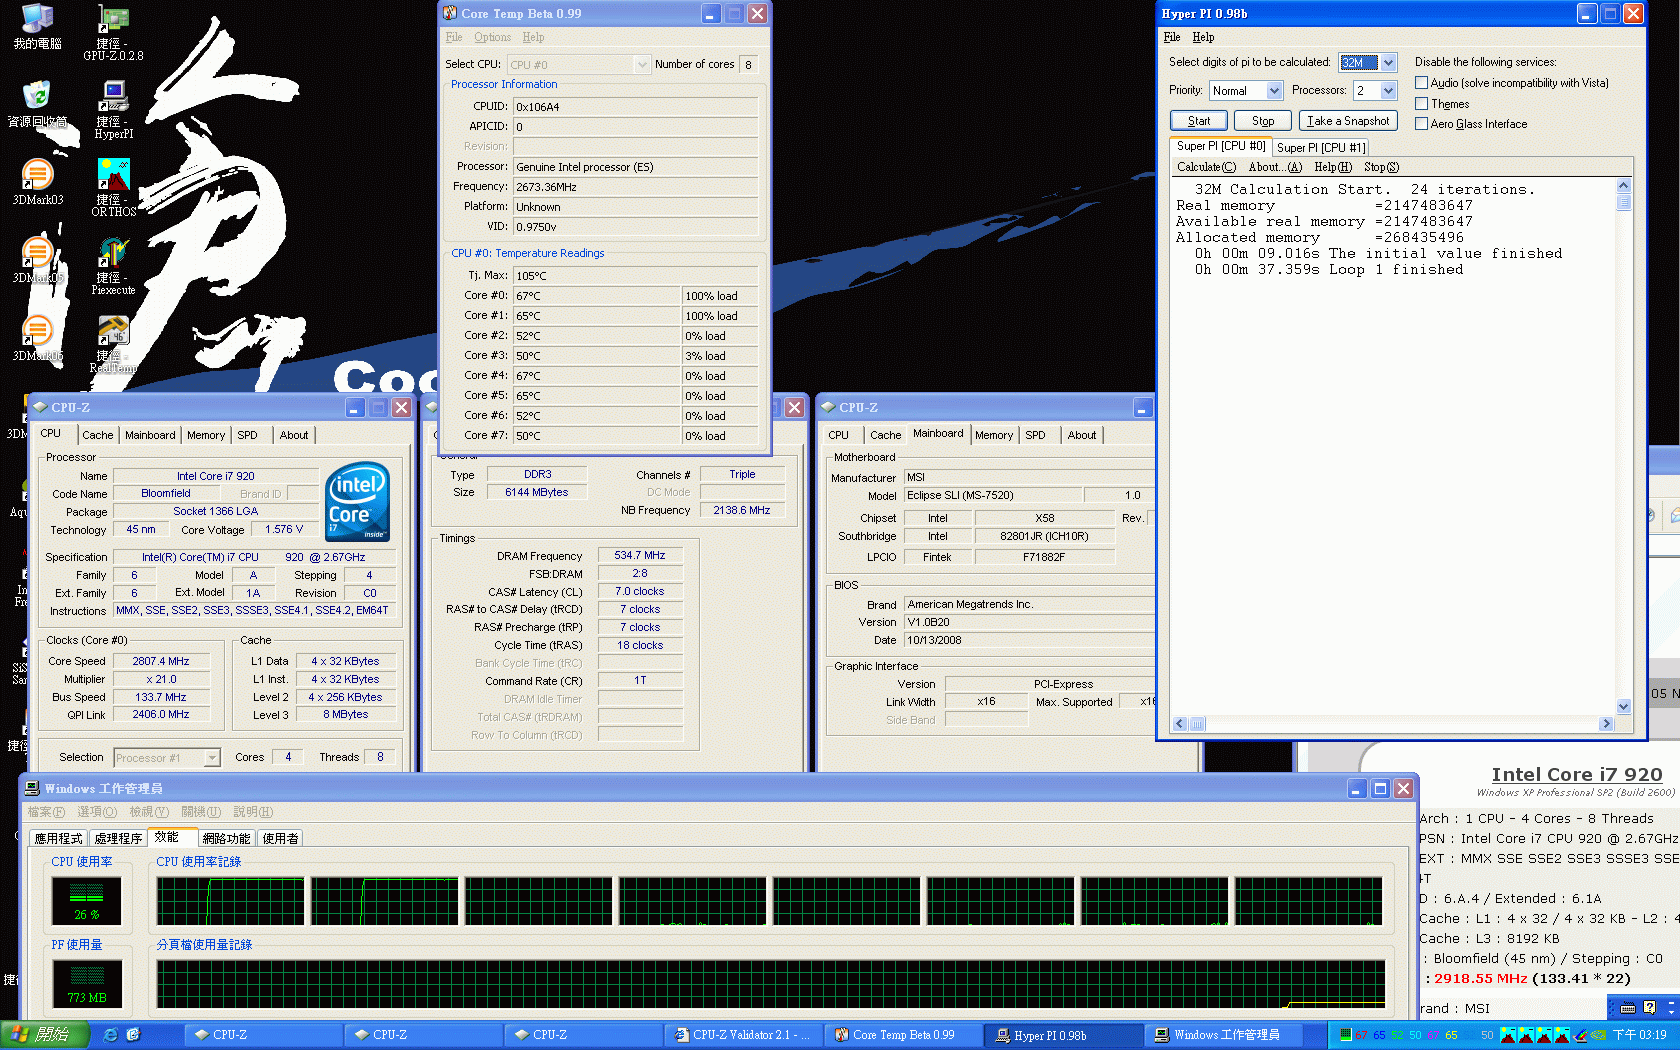Screen dimensions: 1680x1050
Task: Click Take a Snapshot in Hyper PI
Action: point(1348,121)
